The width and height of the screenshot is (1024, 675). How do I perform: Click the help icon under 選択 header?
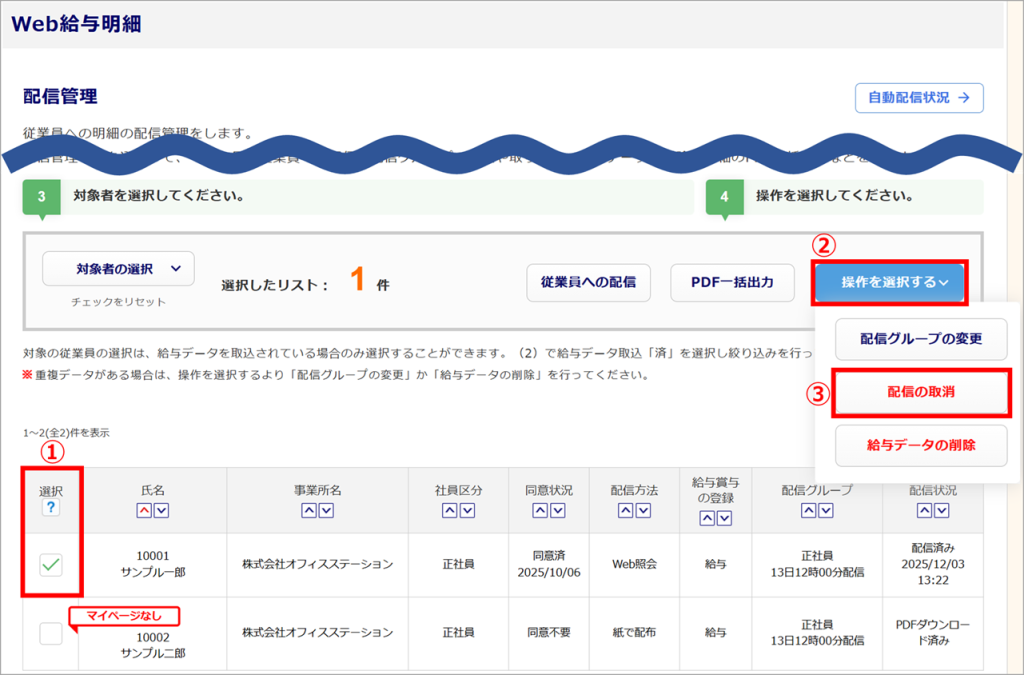[x=51, y=509]
